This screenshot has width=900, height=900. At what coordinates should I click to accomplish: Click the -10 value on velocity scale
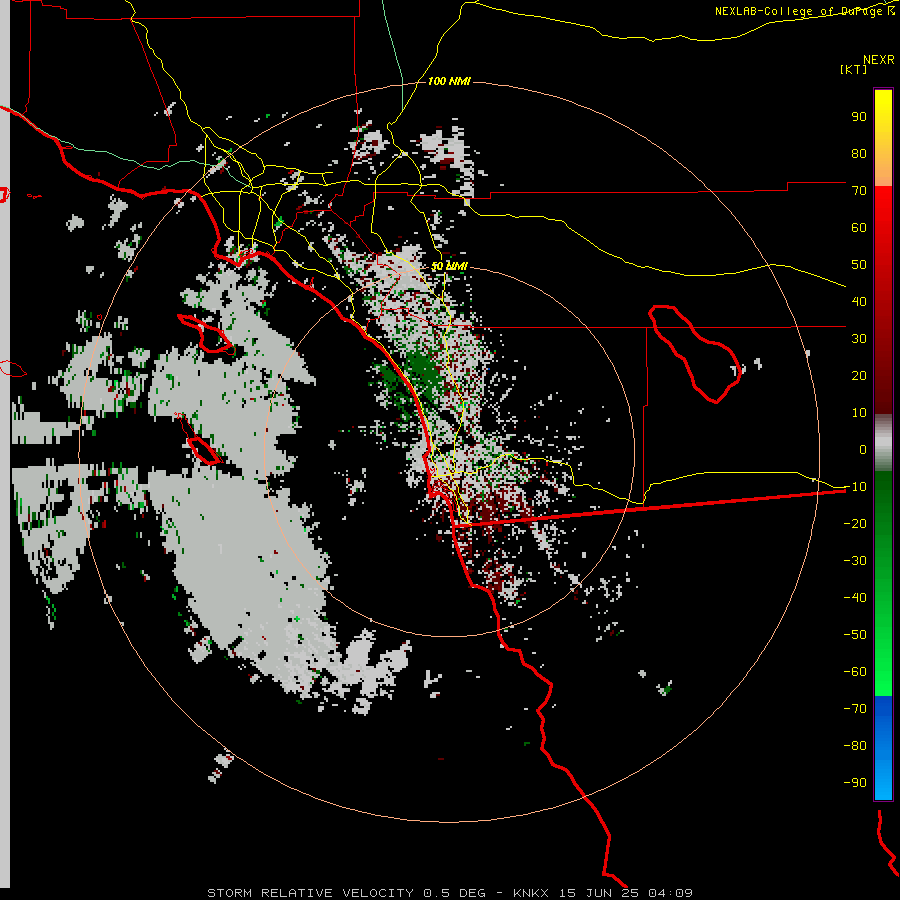pos(855,487)
